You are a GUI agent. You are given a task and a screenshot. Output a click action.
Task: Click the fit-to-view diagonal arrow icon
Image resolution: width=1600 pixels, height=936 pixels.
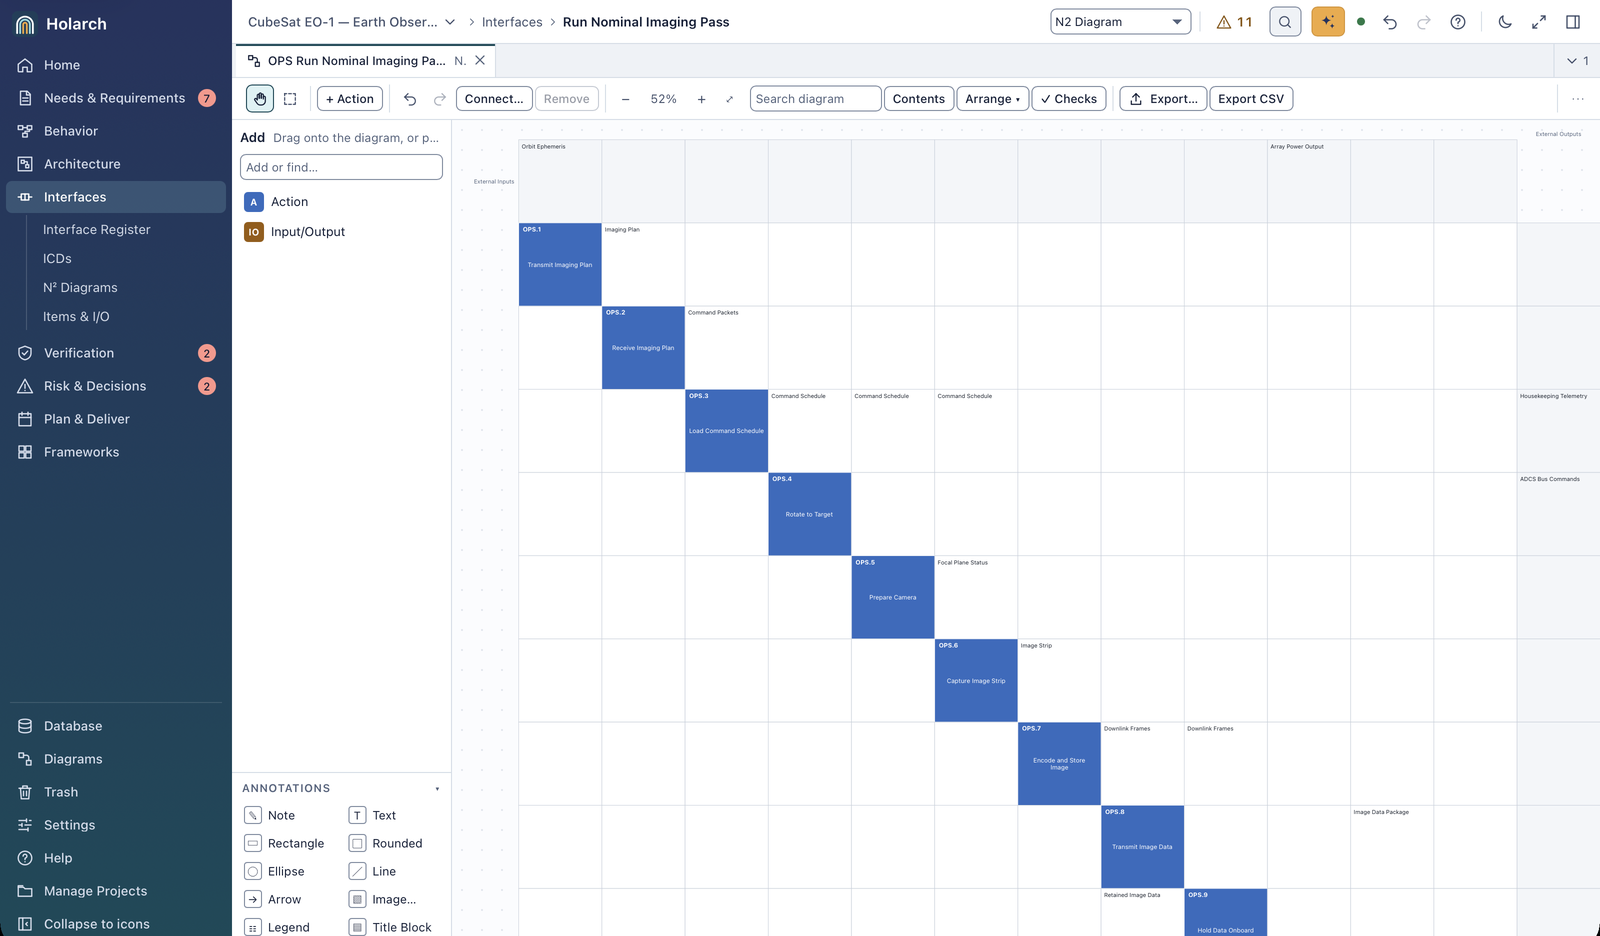coord(730,99)
